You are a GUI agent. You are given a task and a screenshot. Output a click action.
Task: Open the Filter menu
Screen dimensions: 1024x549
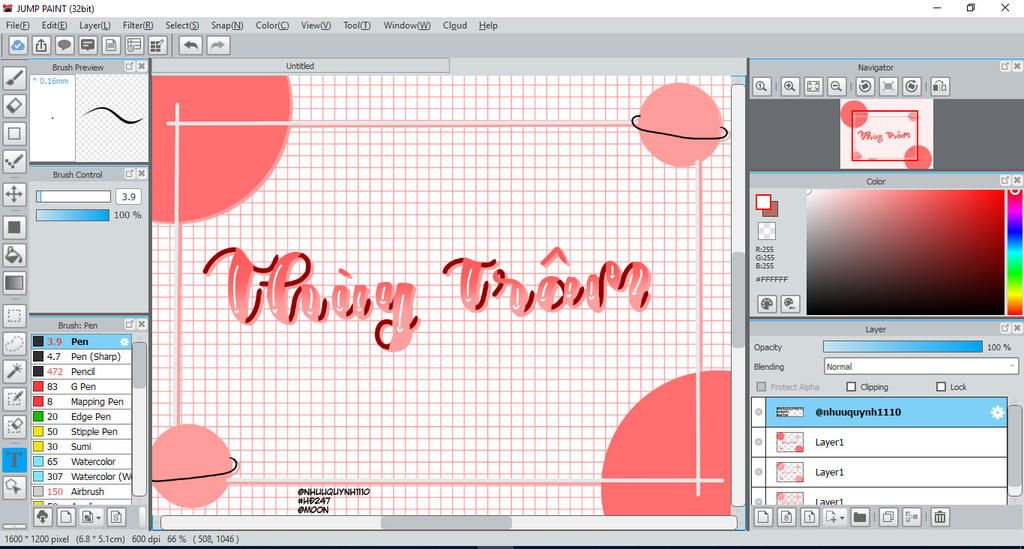pyautogui.click(x=138, y=25)
